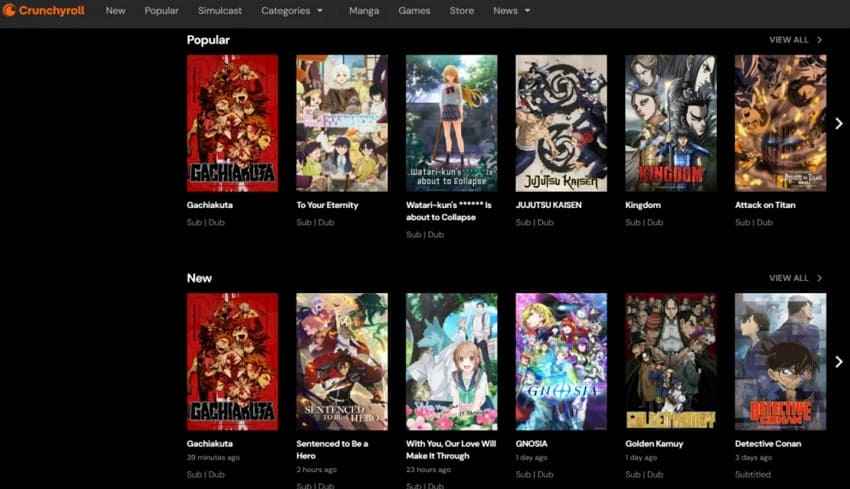Open the Simulcast menu item
This screenshot has height=489, width=850.
point(220,11)
